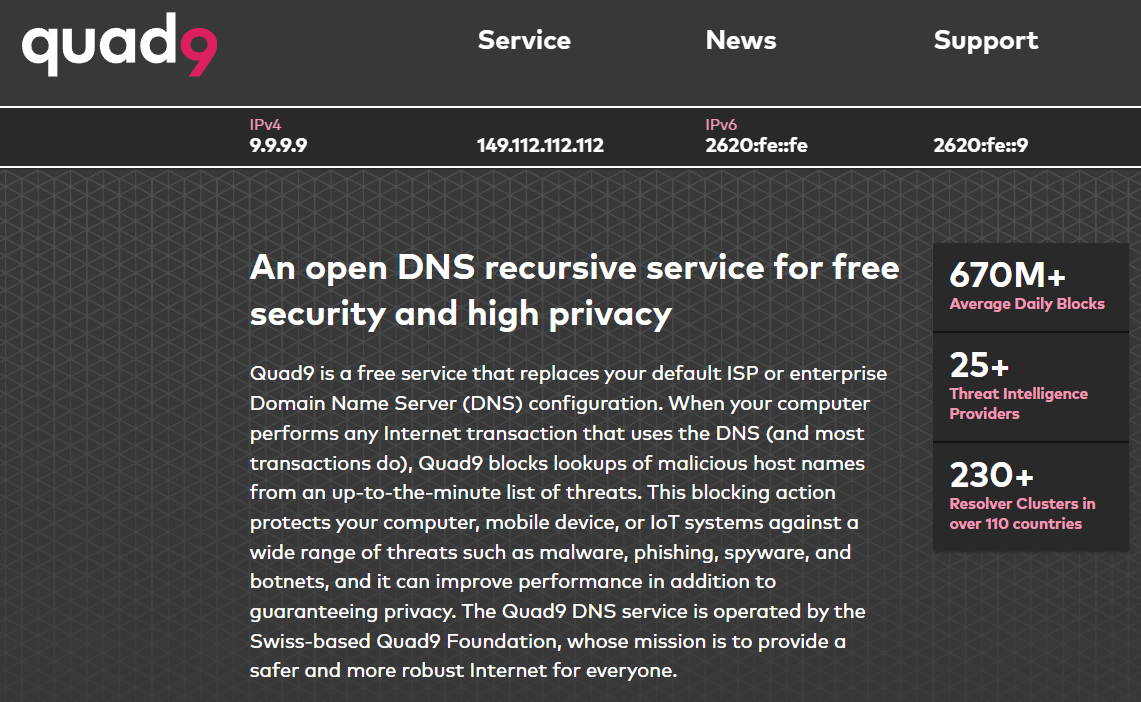This screenshot has width=1141, height=702.
Task: Click the secondary IPv4 address 149.112.112.112
Action: tap(539, 145)
